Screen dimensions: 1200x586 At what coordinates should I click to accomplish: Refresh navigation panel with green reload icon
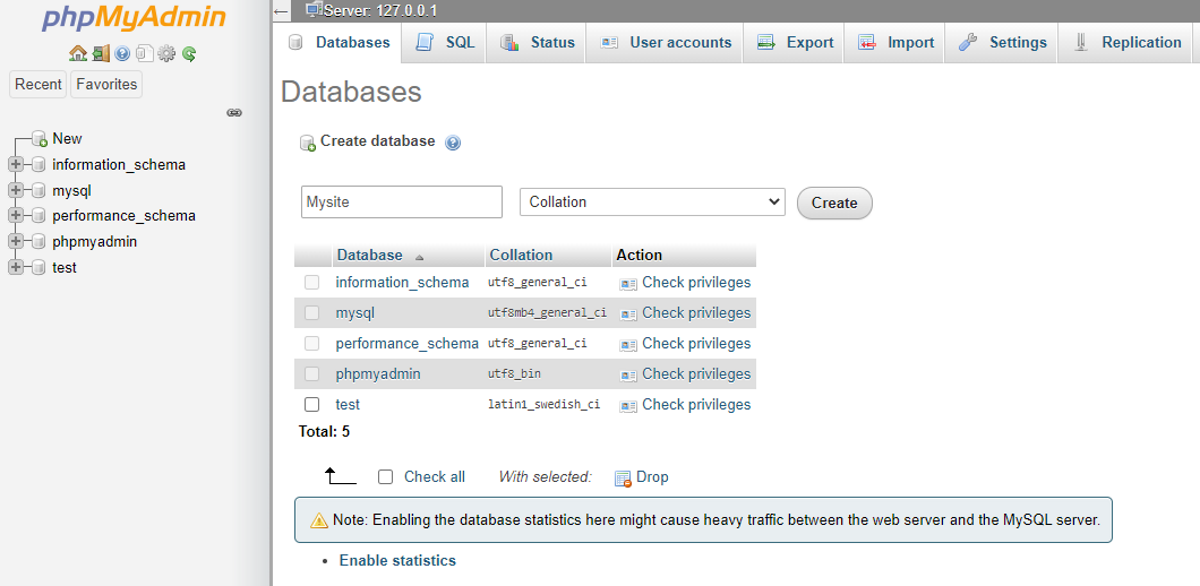pos(189,53)
